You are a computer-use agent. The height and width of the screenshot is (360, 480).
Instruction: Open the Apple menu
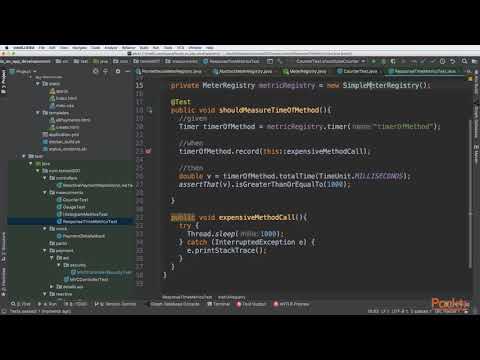pyautogui.click(x=6, y=48)
